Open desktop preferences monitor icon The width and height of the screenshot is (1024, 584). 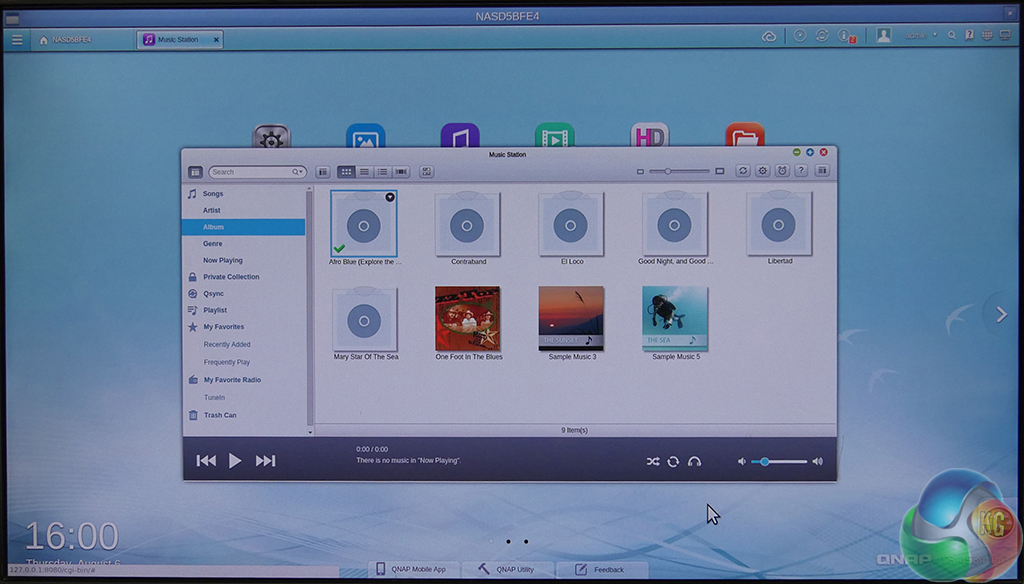(x=1005, y=35)
